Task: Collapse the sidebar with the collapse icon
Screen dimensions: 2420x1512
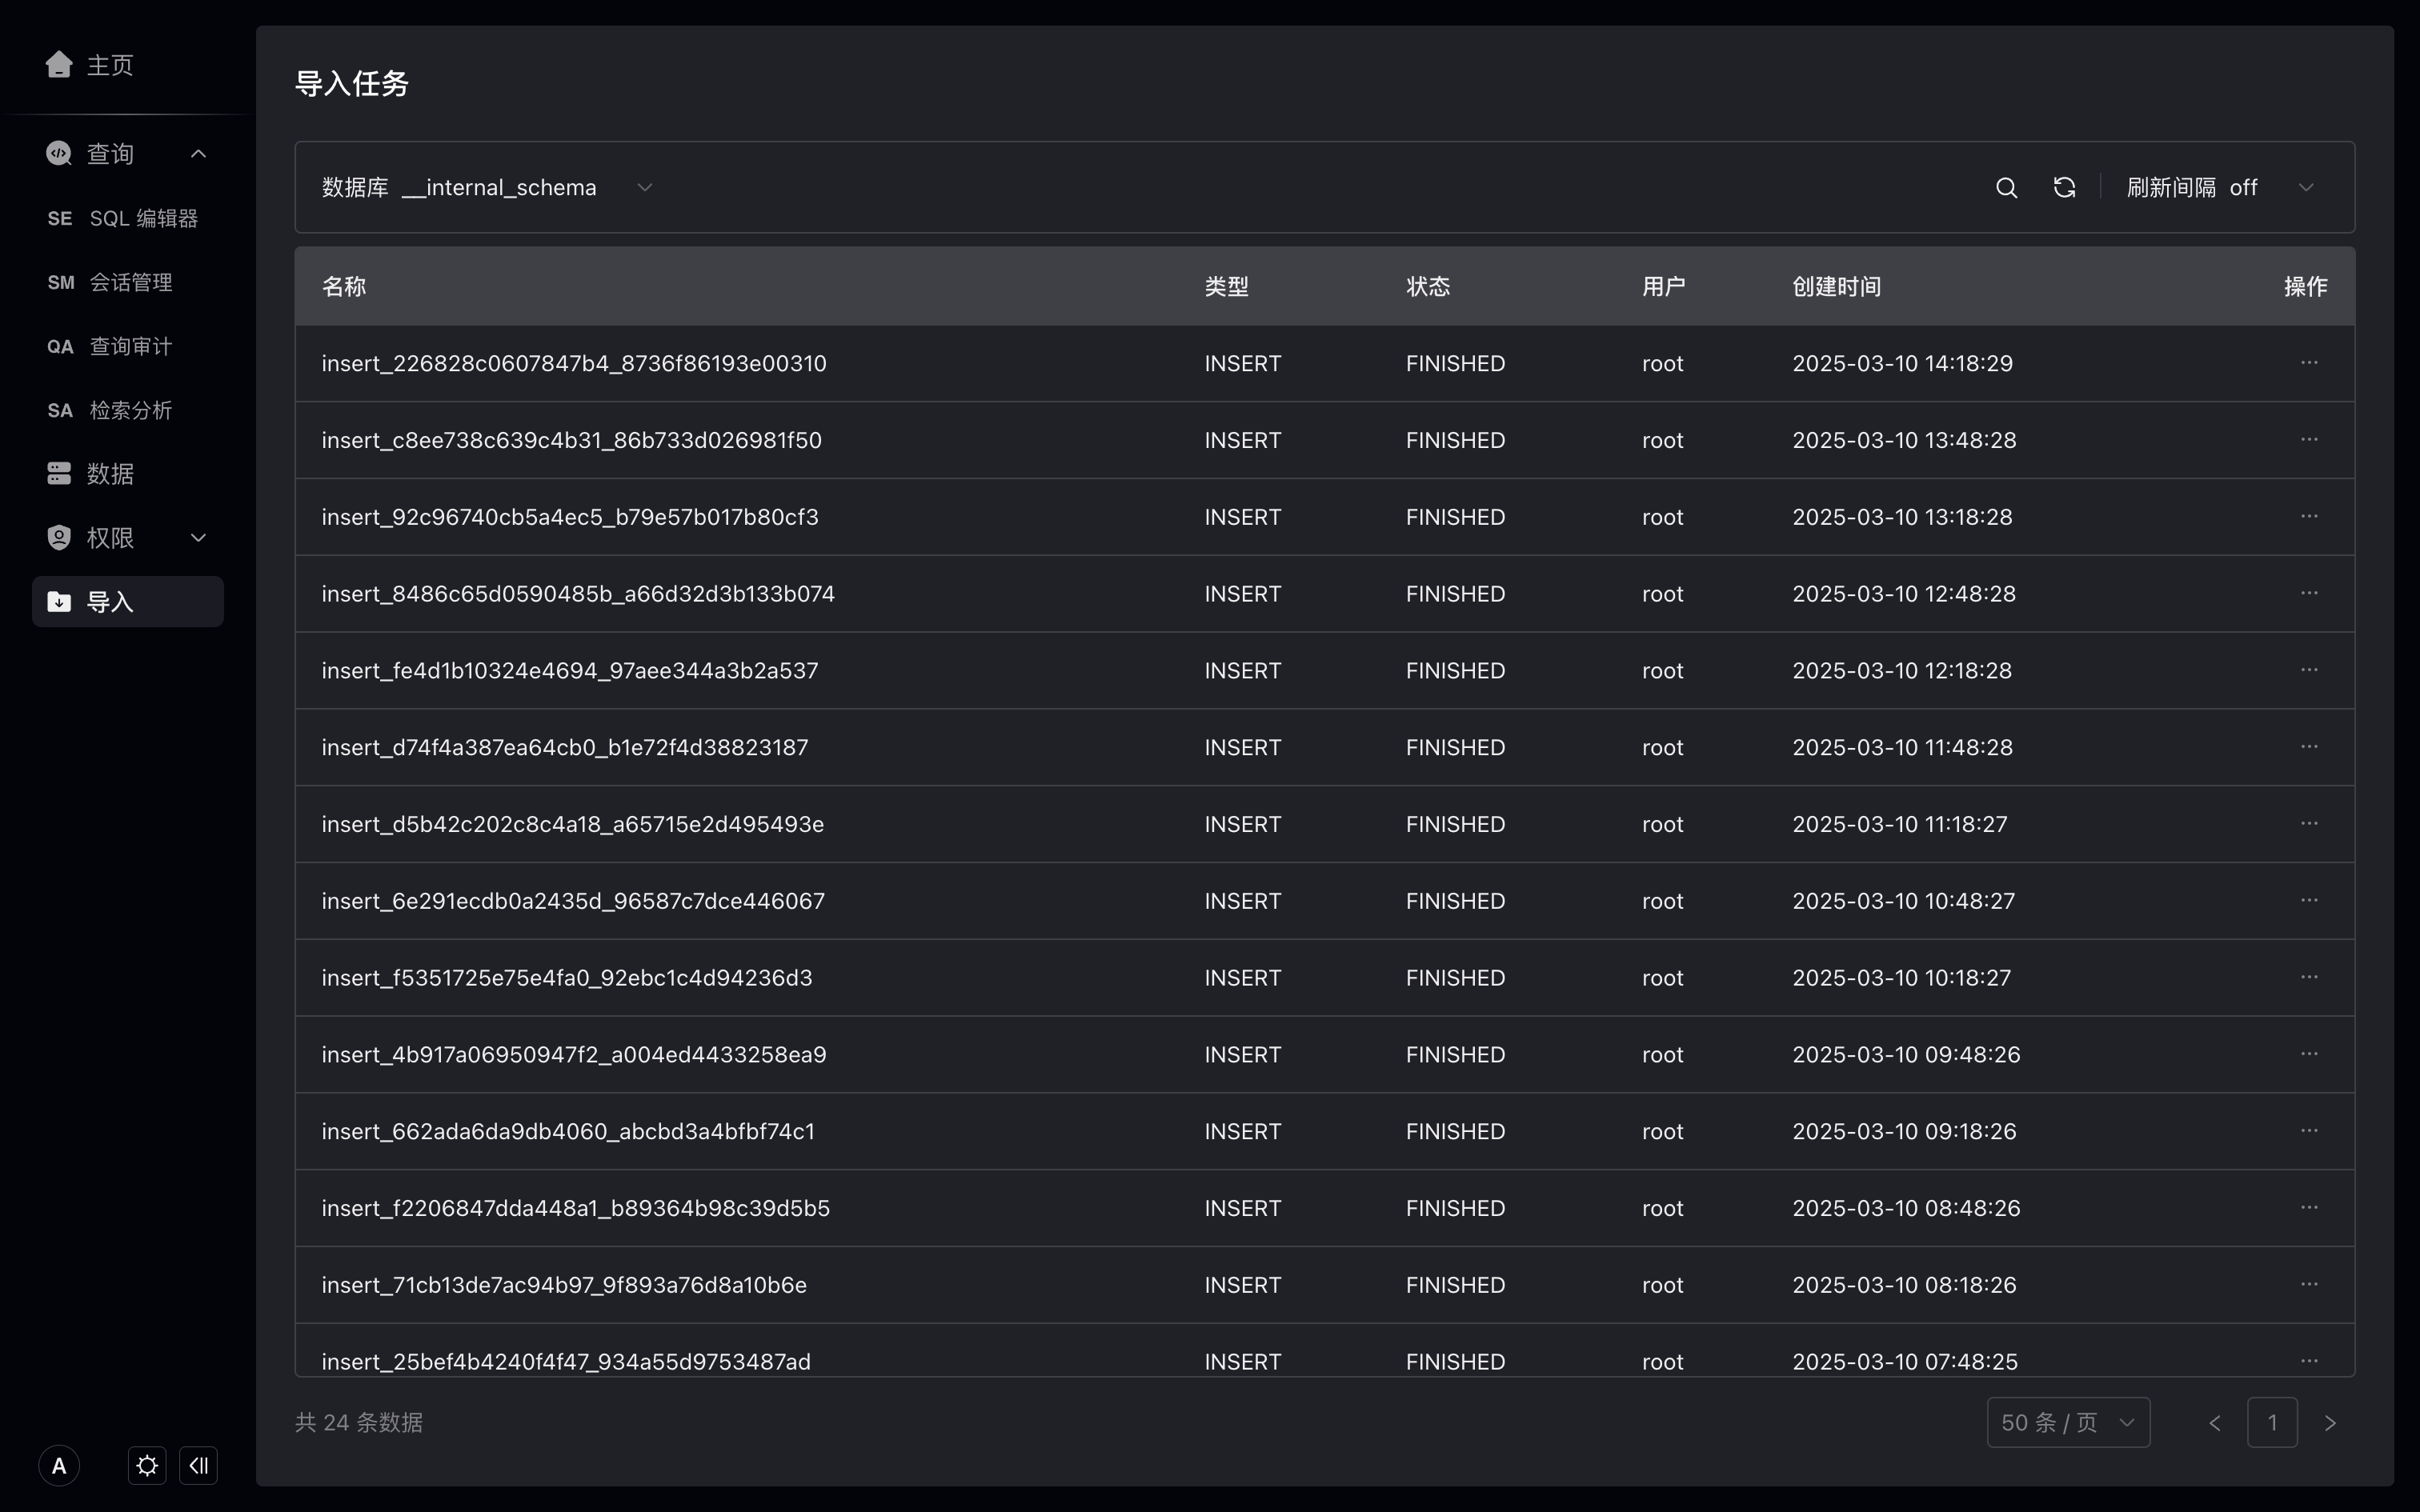Action: pyautogui.click(x=198, y=1466)
